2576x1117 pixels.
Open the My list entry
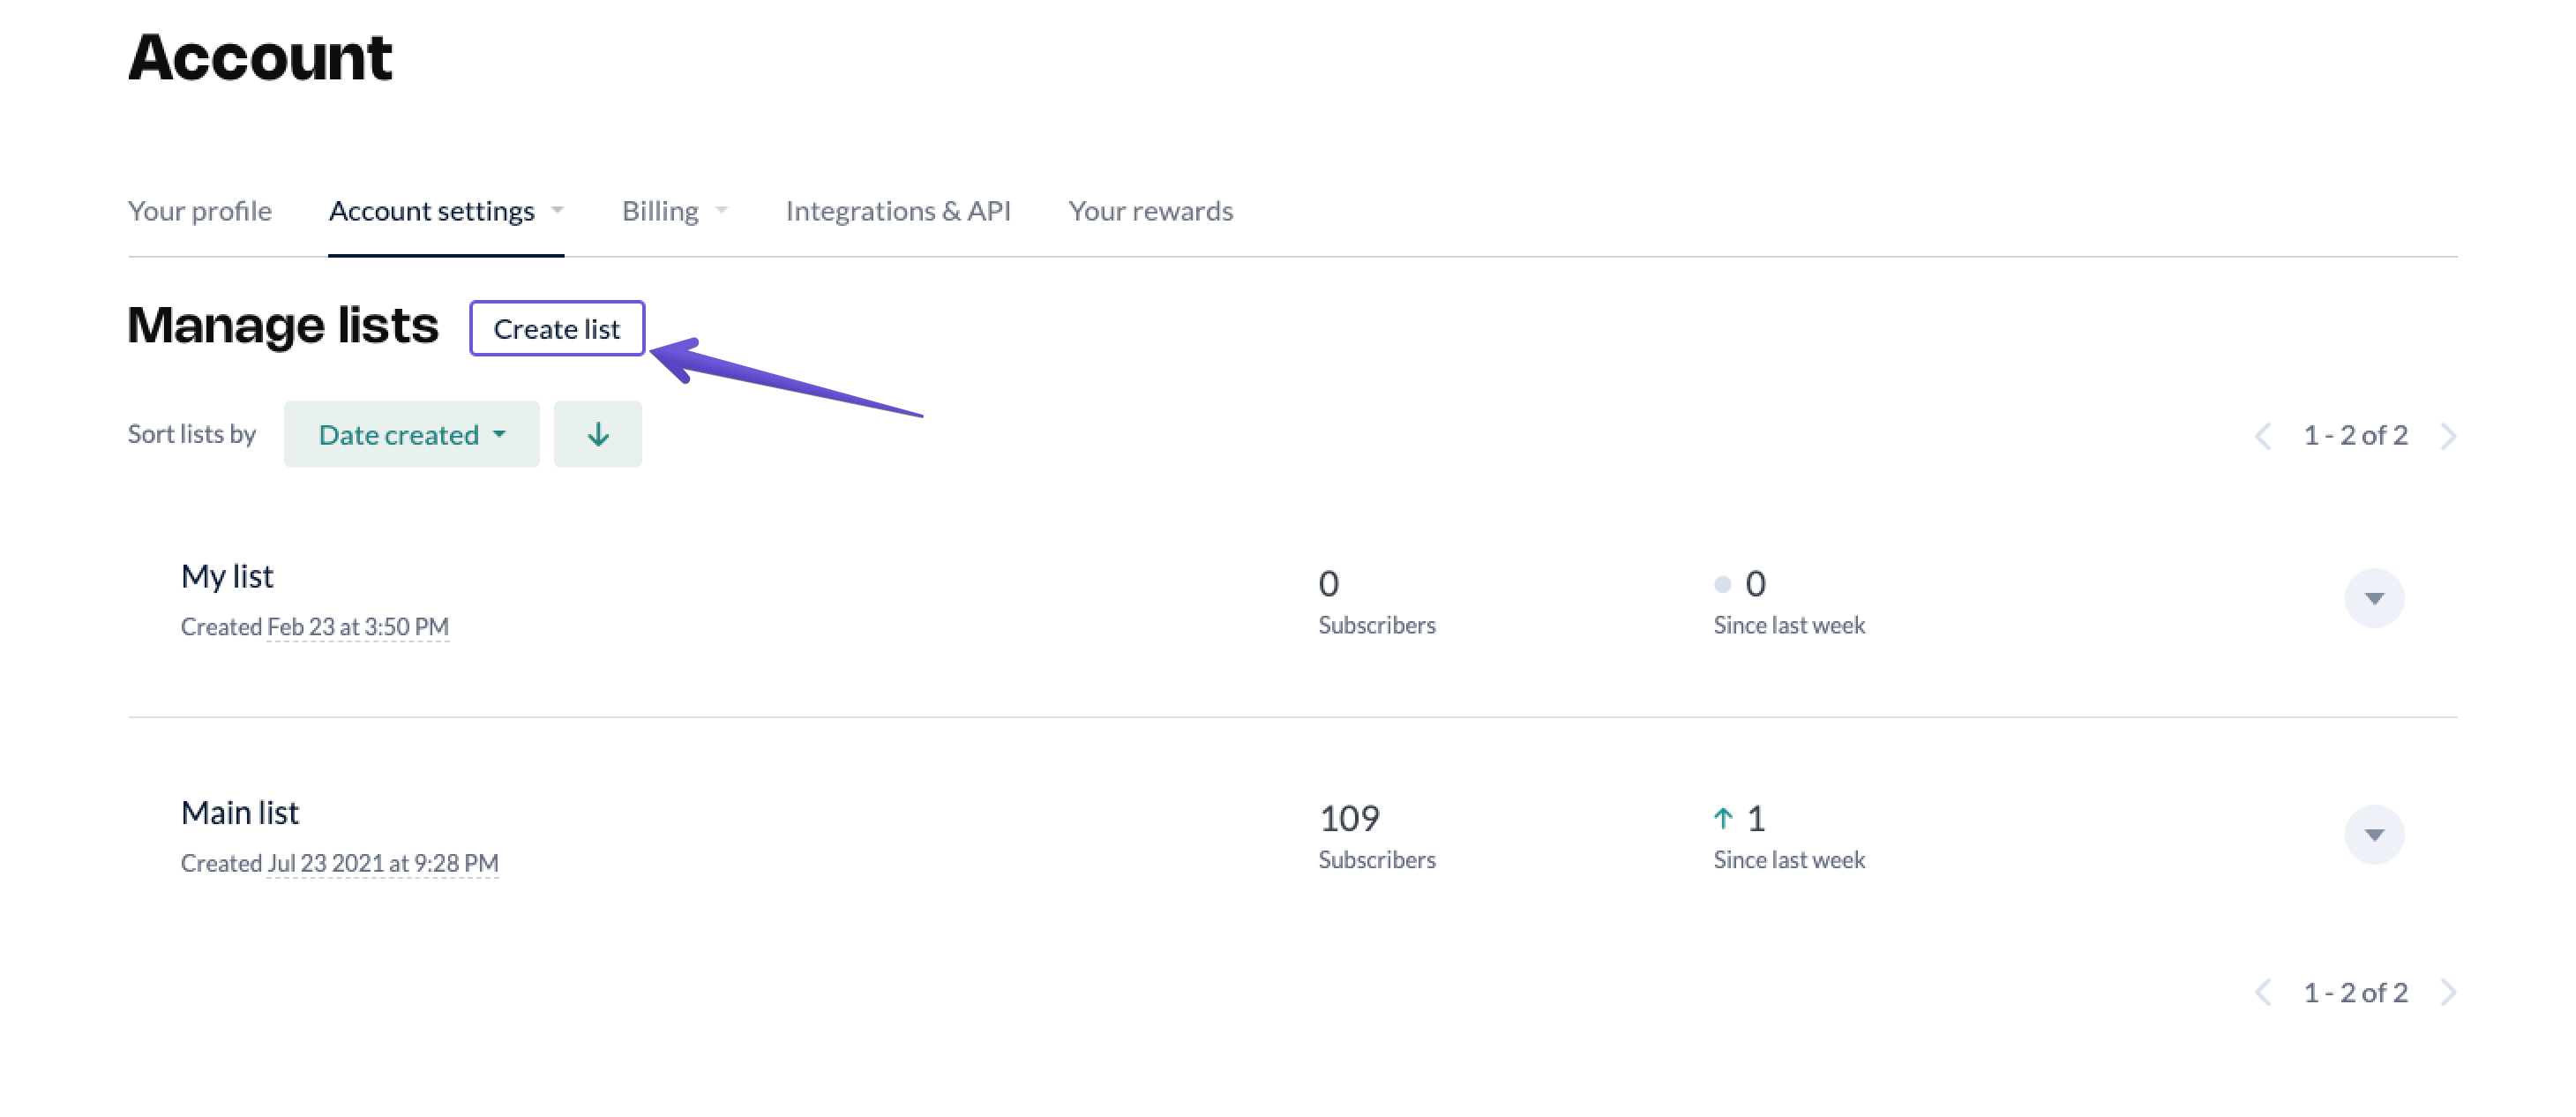click(x=227, y=576)
